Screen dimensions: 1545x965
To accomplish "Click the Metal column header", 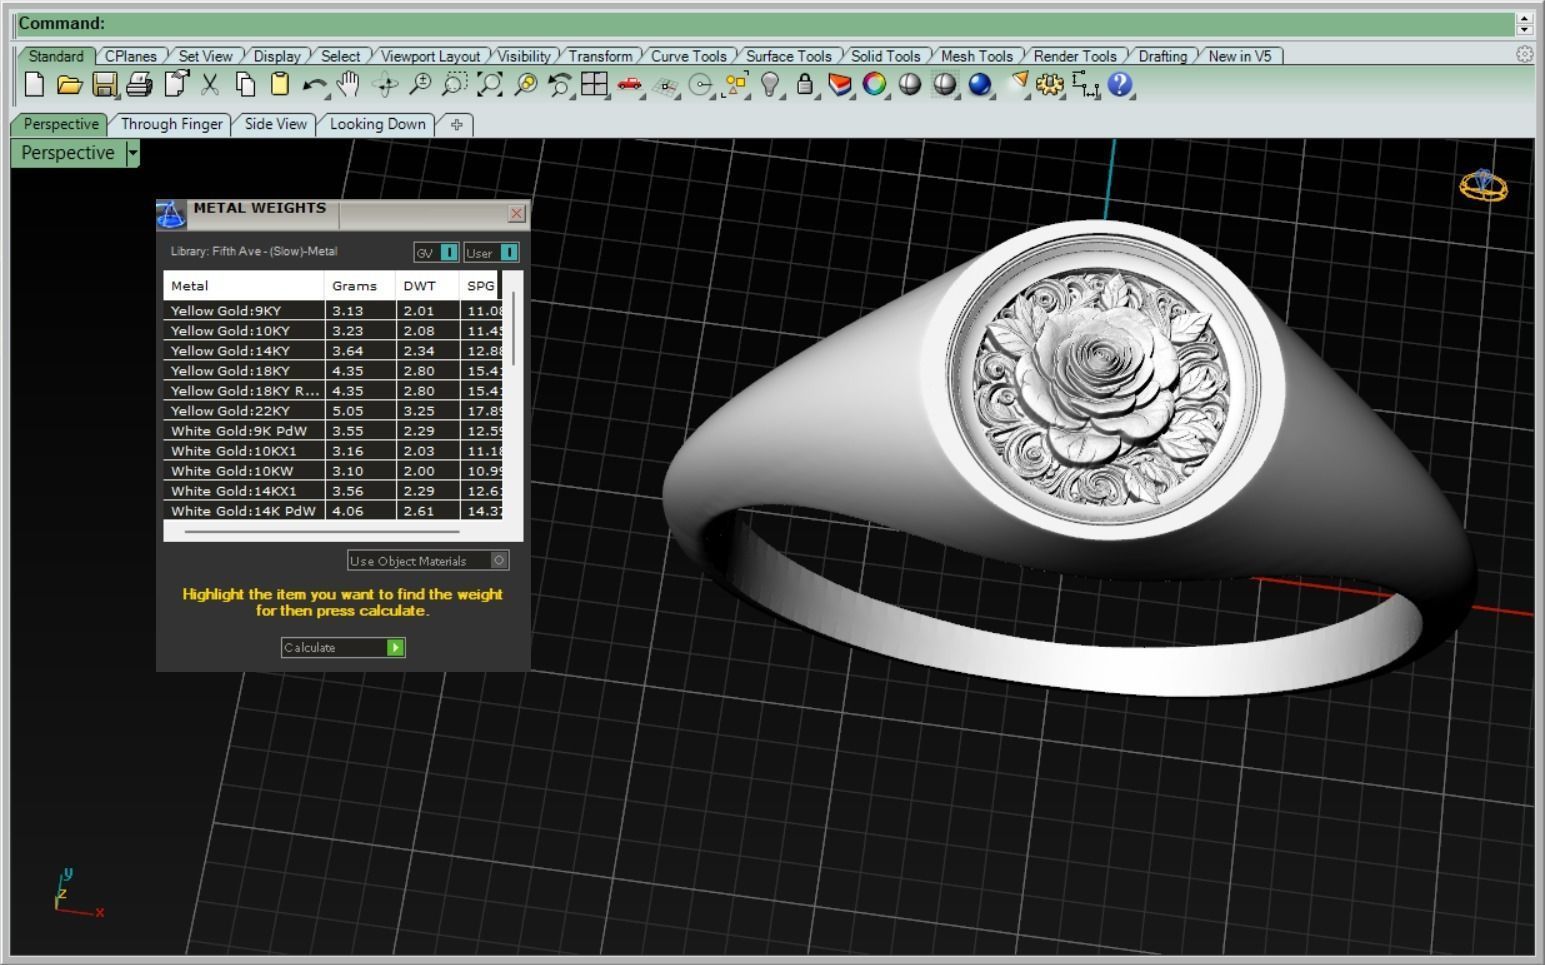I will (243, 286).
